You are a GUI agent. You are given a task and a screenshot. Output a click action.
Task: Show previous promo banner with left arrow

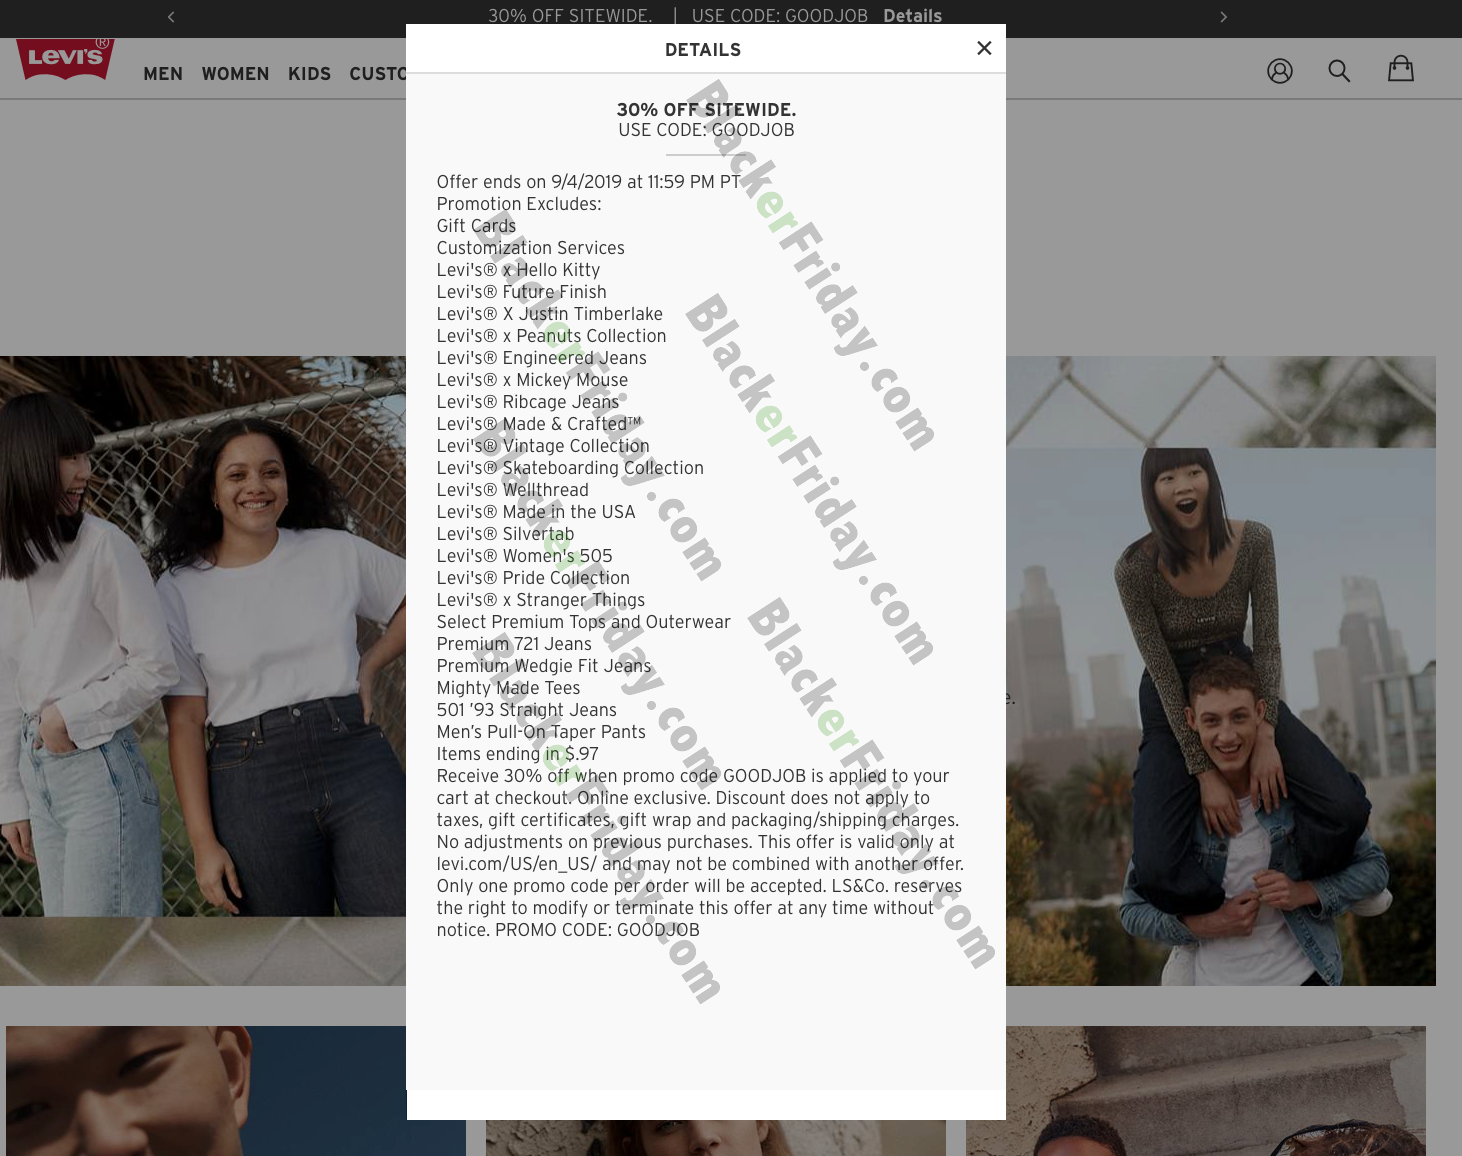pyautogui.click(x=171, y=17)
